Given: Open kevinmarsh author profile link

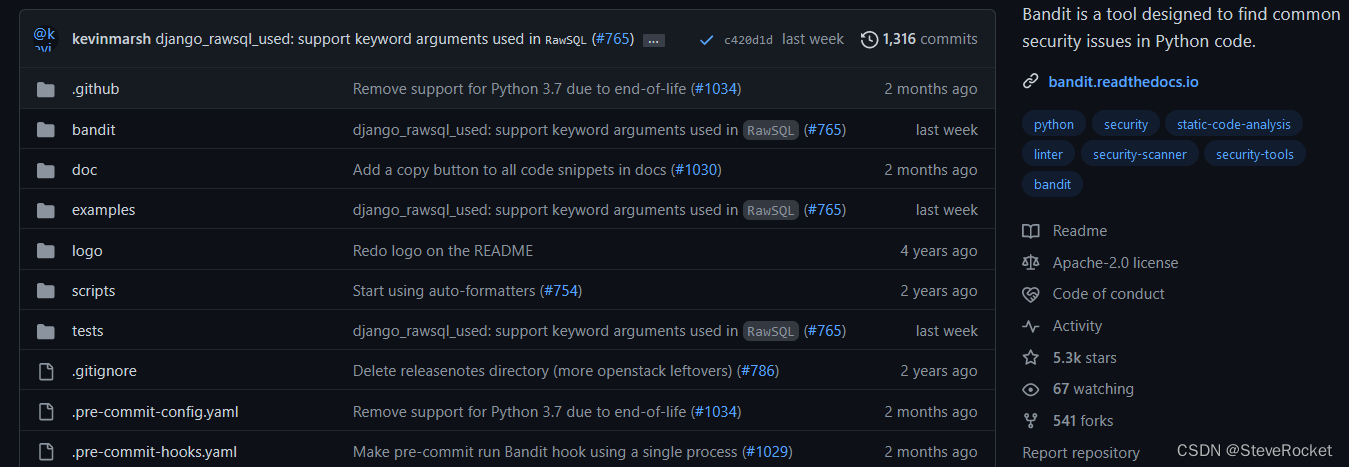Looking at the screenshot, I should (112, 39).
